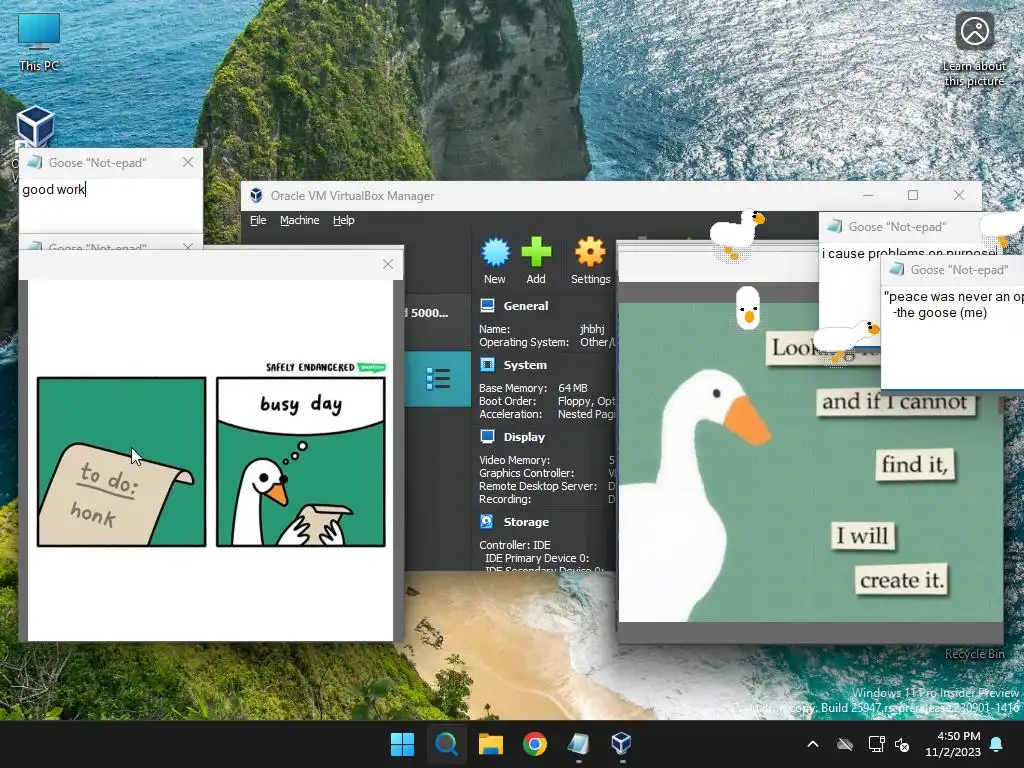1024x768 pixels.
Task: Click the goose notepad app taskbar icon
Action: 579,744
